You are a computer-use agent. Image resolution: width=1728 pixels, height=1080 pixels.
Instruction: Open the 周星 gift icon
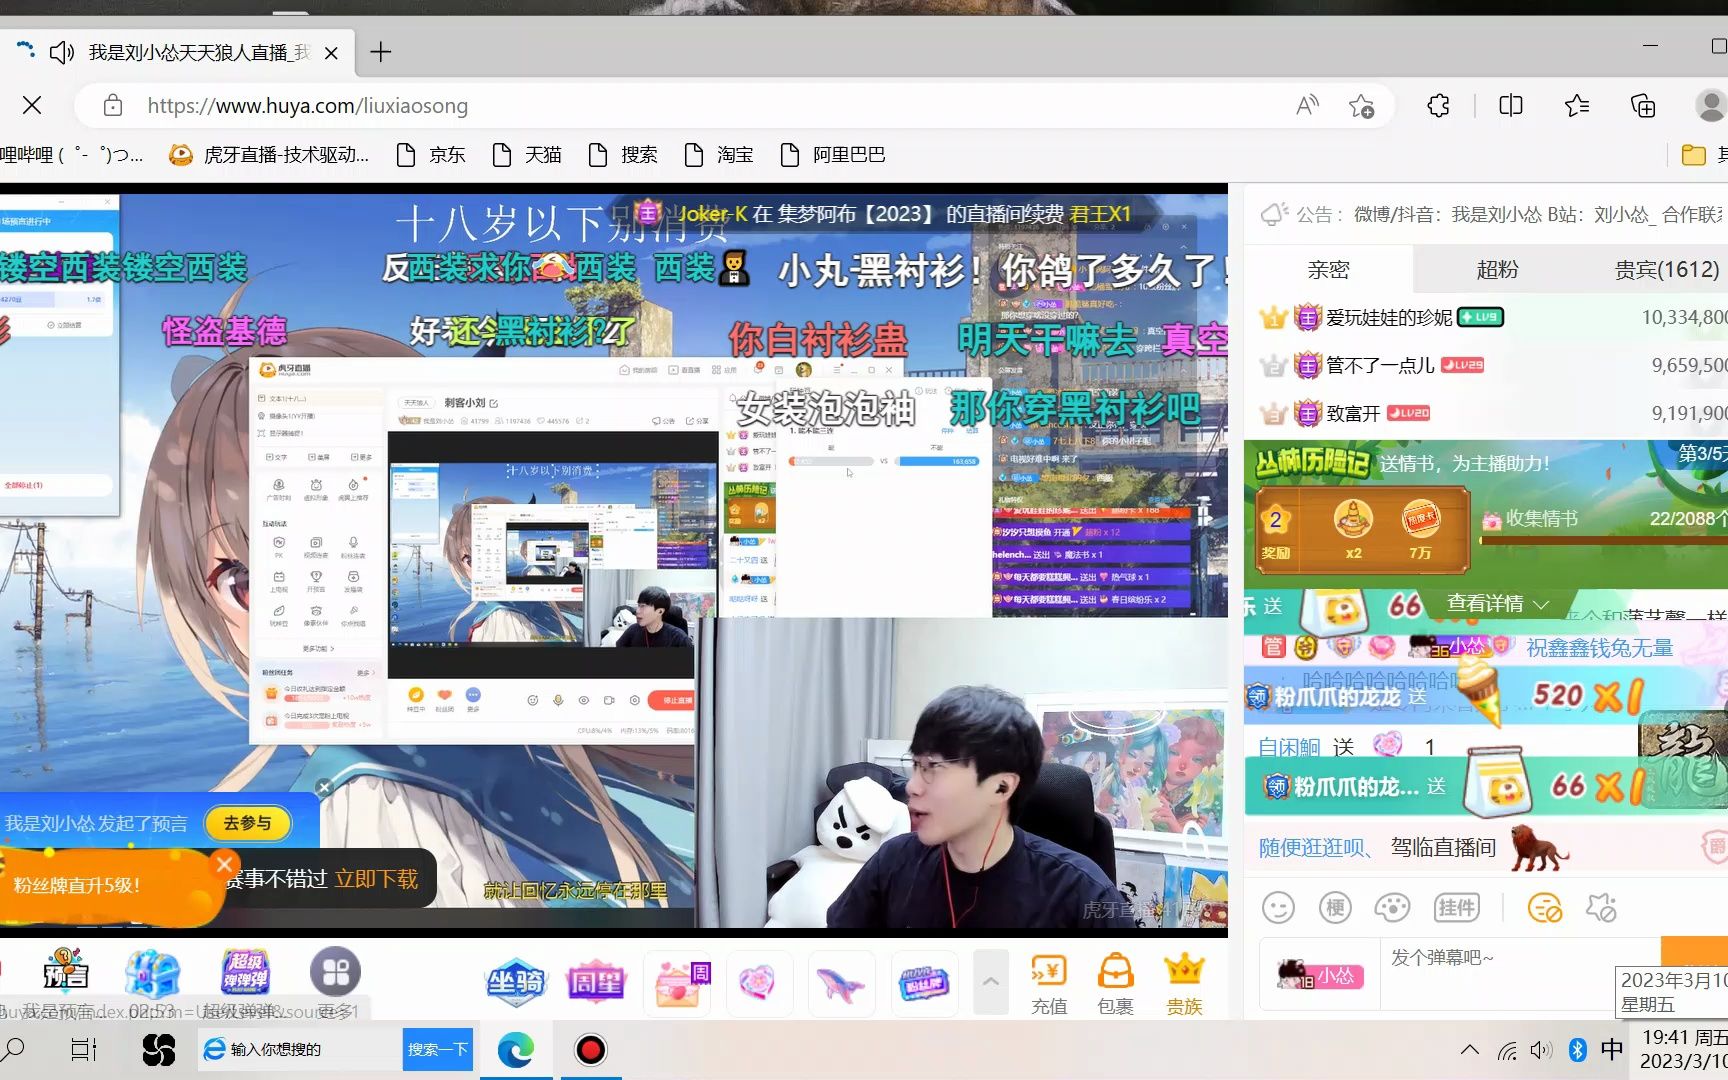(x=595, y=983)
